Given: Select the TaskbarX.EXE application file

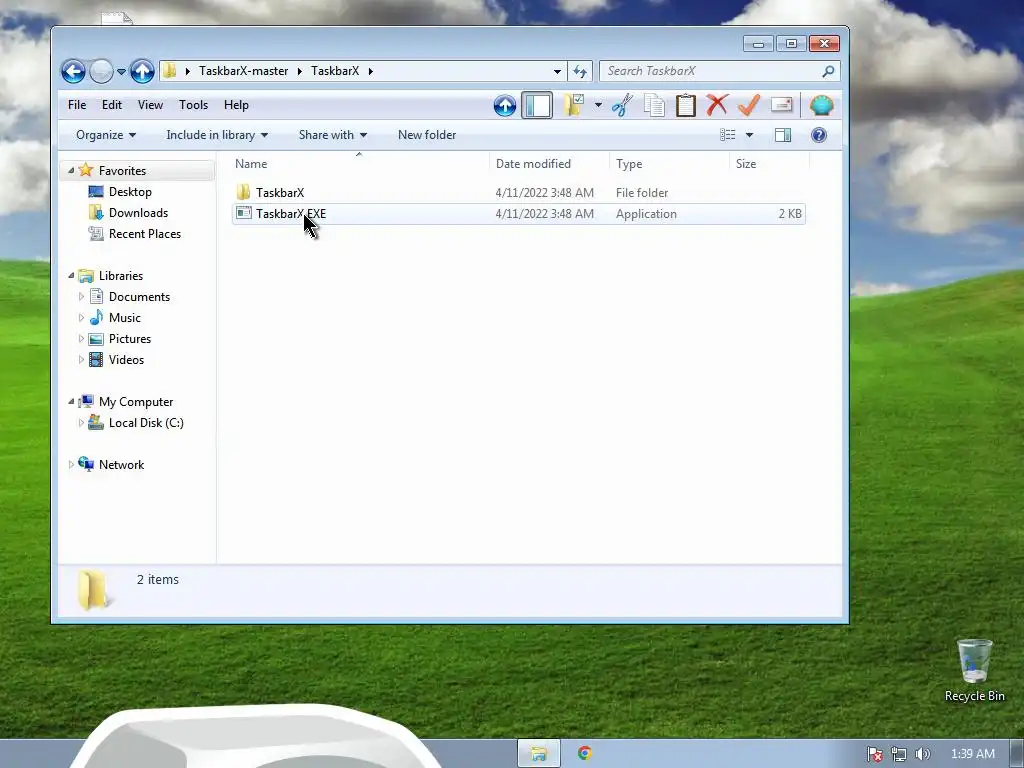Looking at the screenshot, I should [x=519, y=214].
